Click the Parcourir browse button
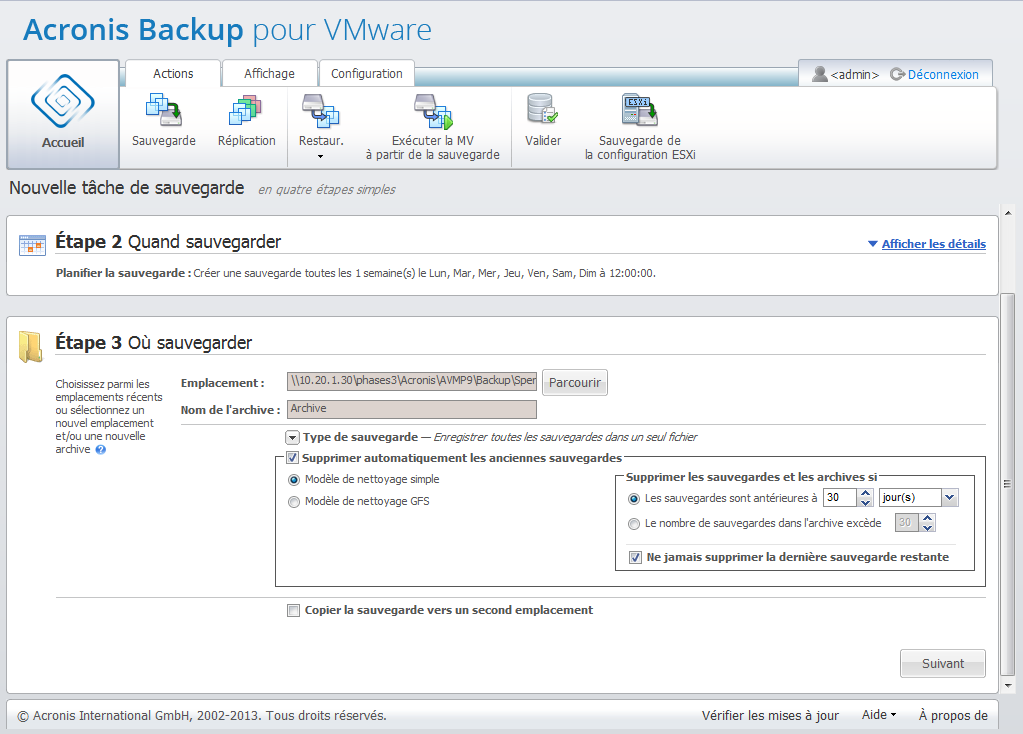Viewport: 1023px width, 734px height. [575, 382]
